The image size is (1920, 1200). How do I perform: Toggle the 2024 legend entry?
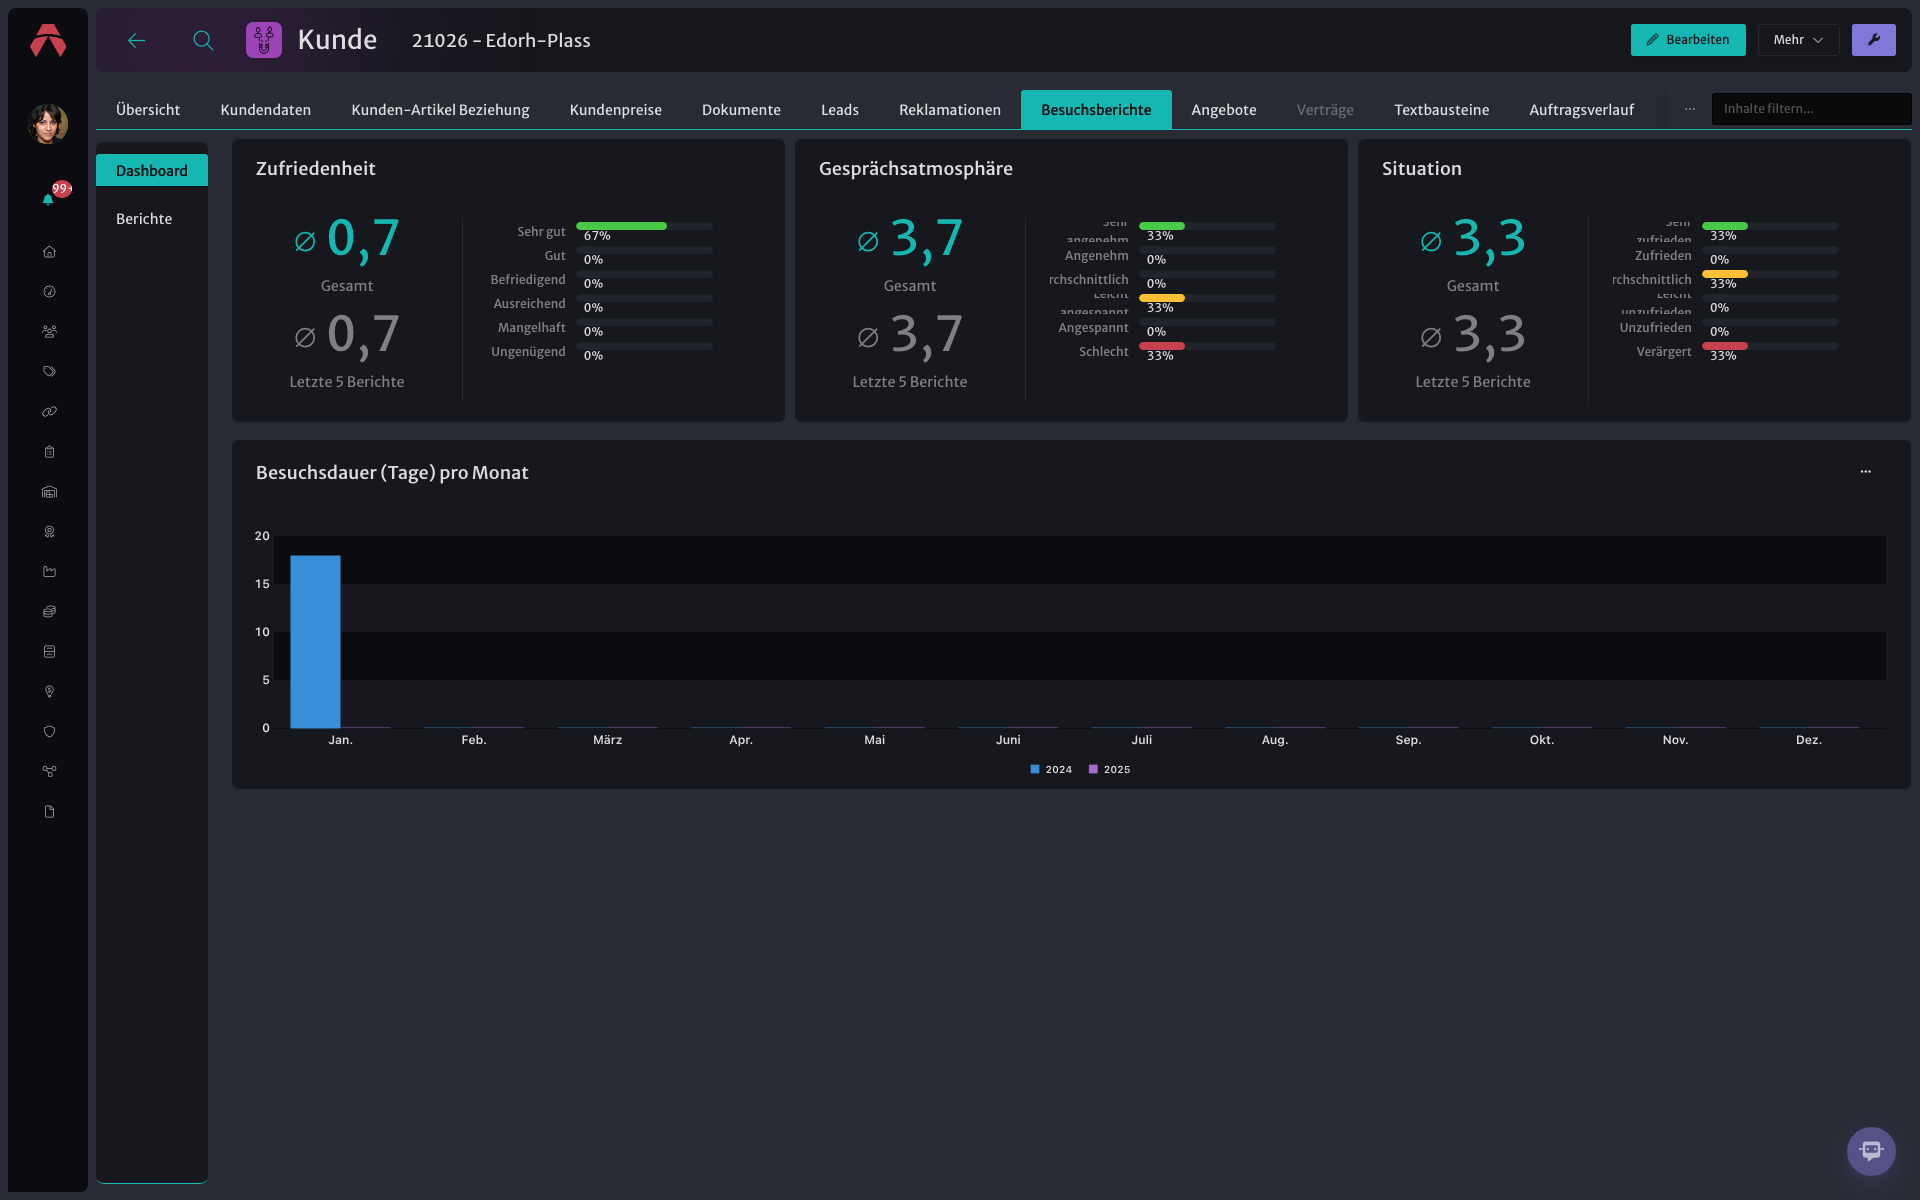click(x=1051, y=770)
